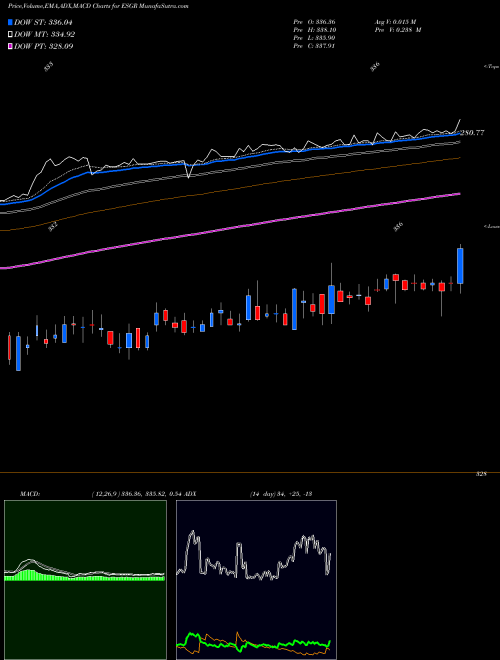This screenshot has width=500, height=660.
Task: Select the "DOW ST: 336.04" legend text
Action: [44, 22]
